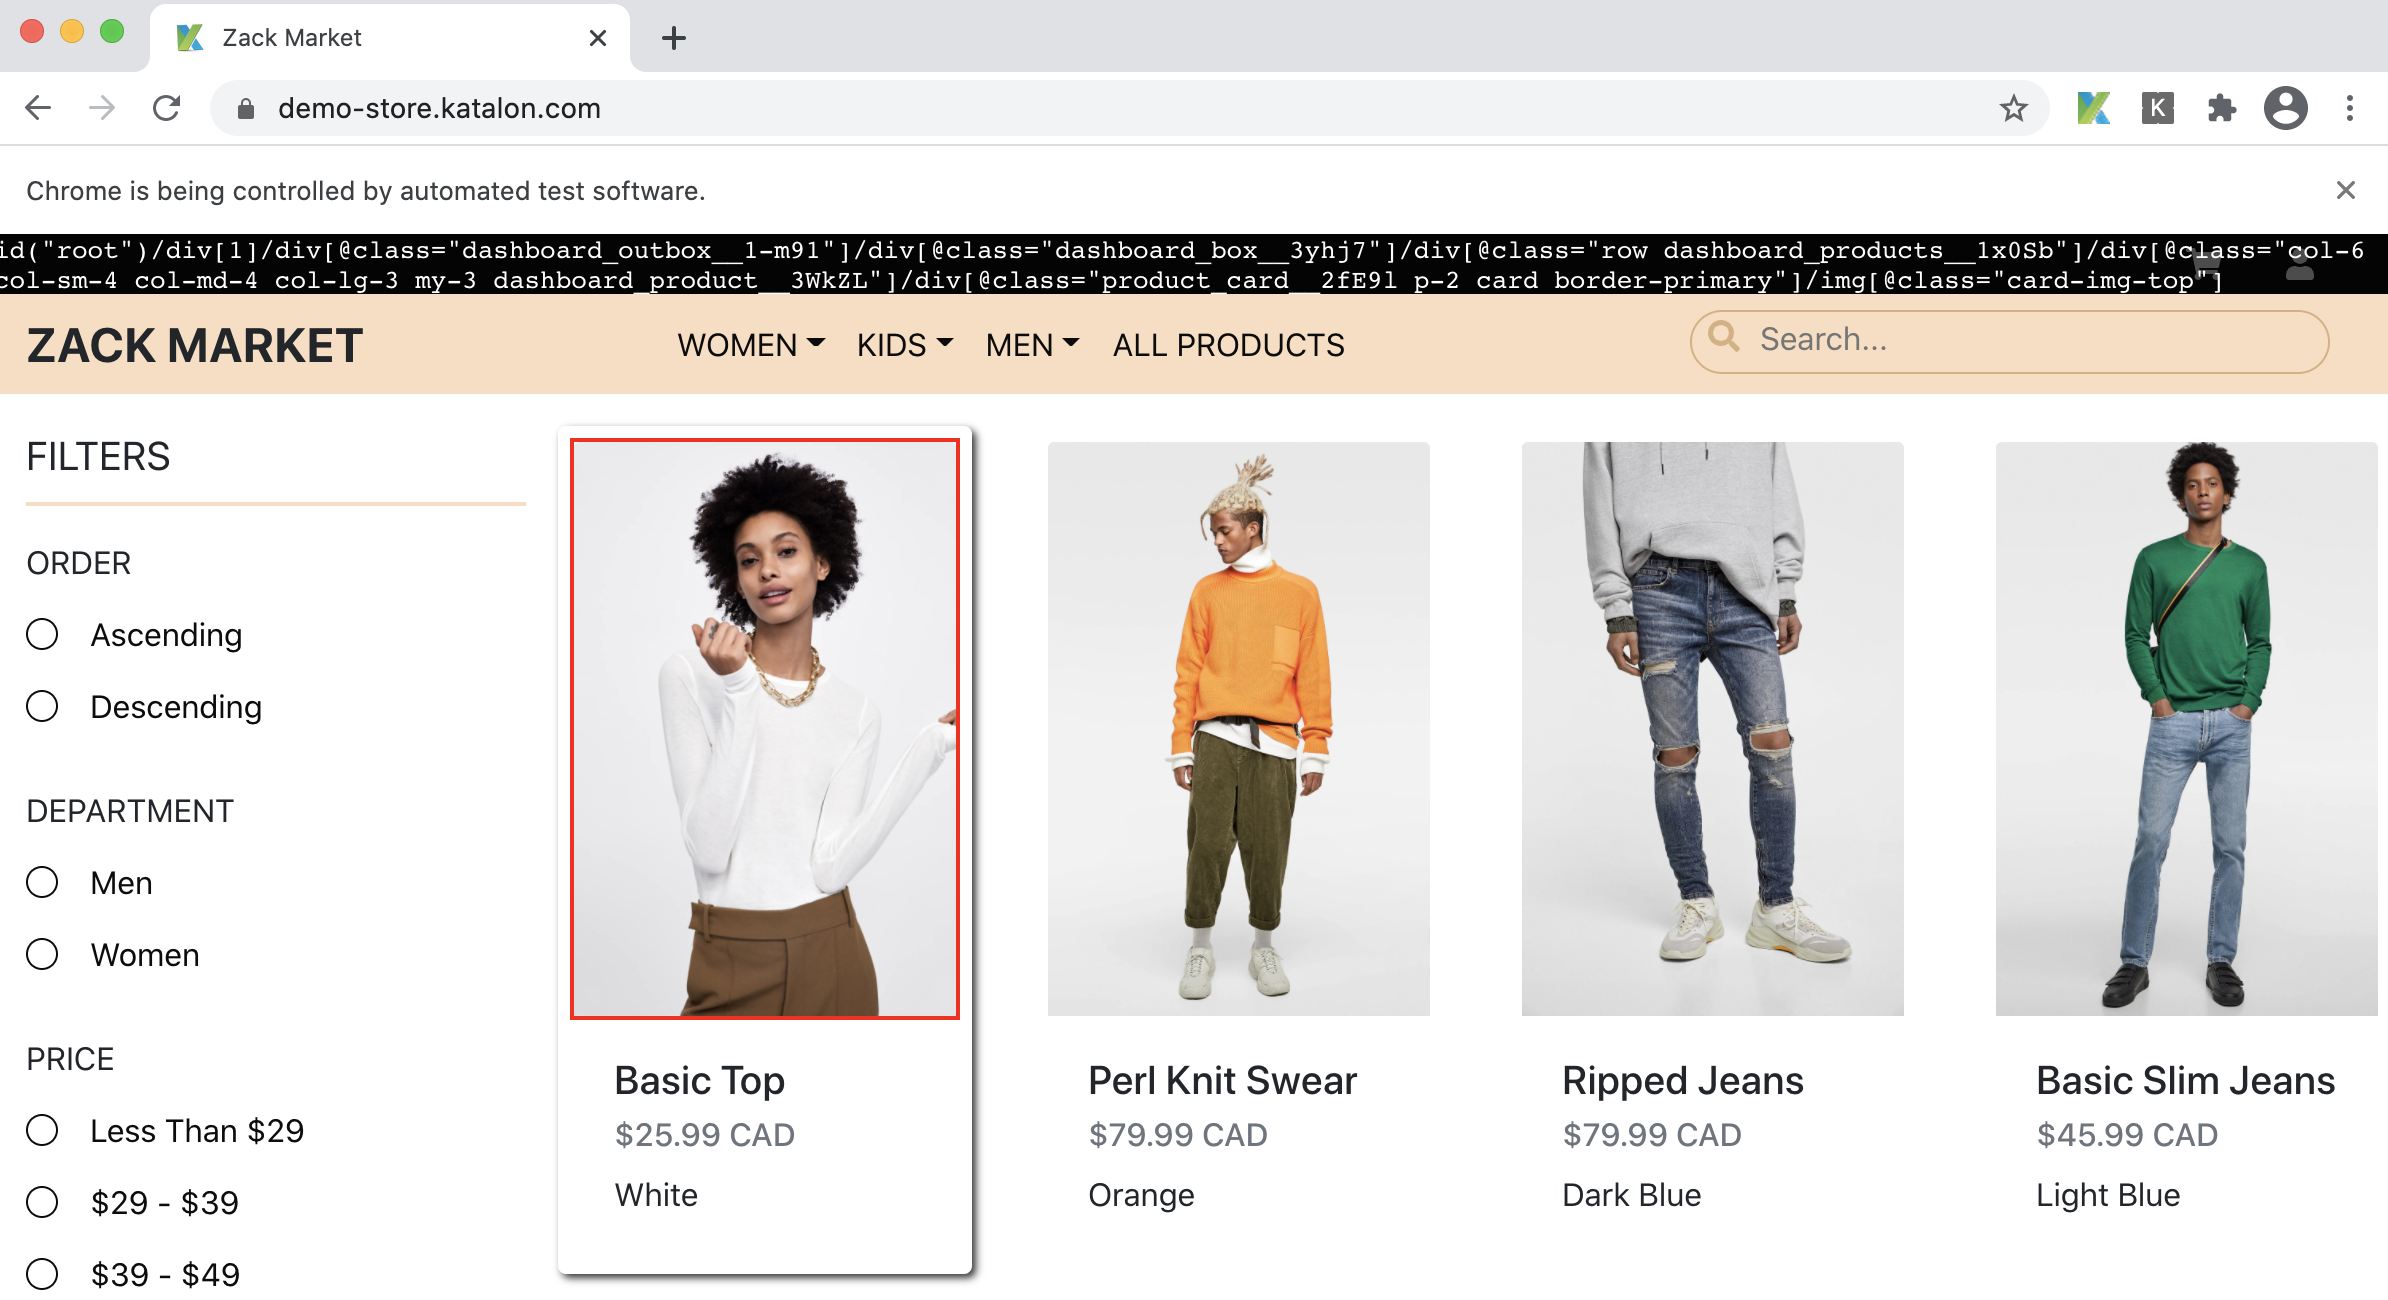Select the Descending order radio button
2388x1300 pixels.
[x=42, y=706]
